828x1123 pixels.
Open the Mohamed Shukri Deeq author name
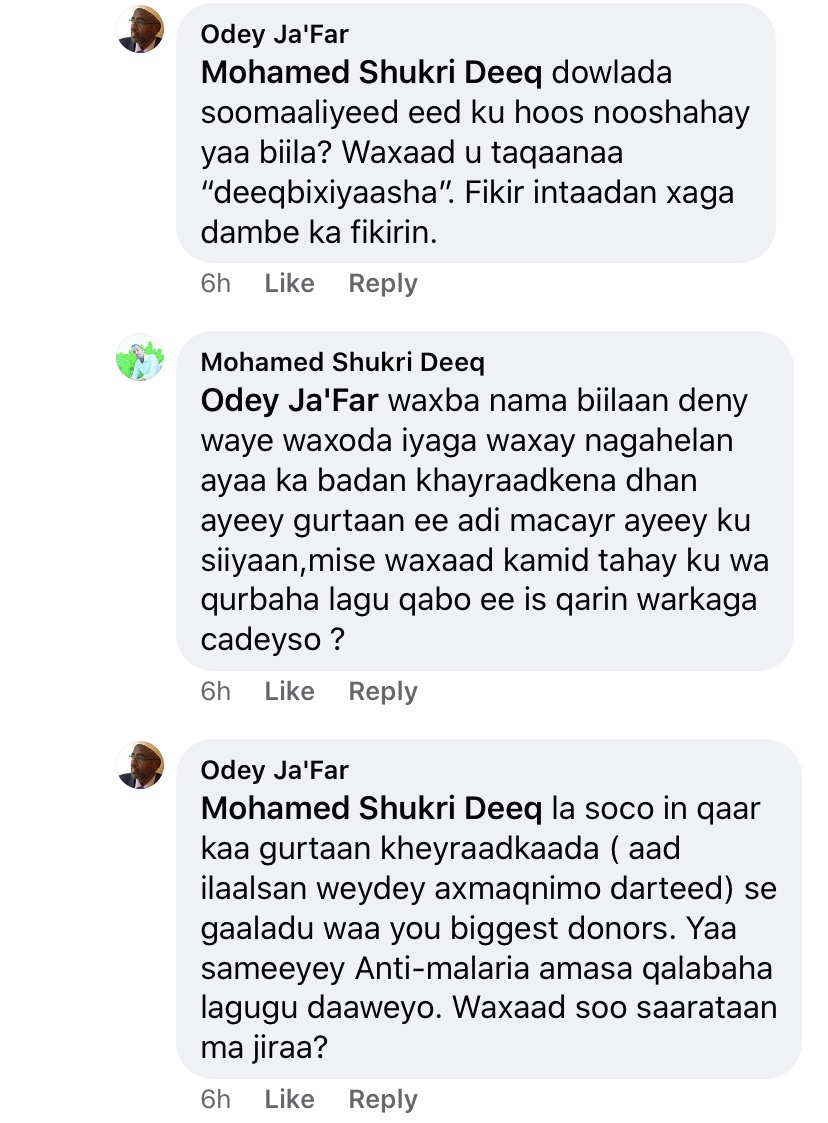point(342,362)
